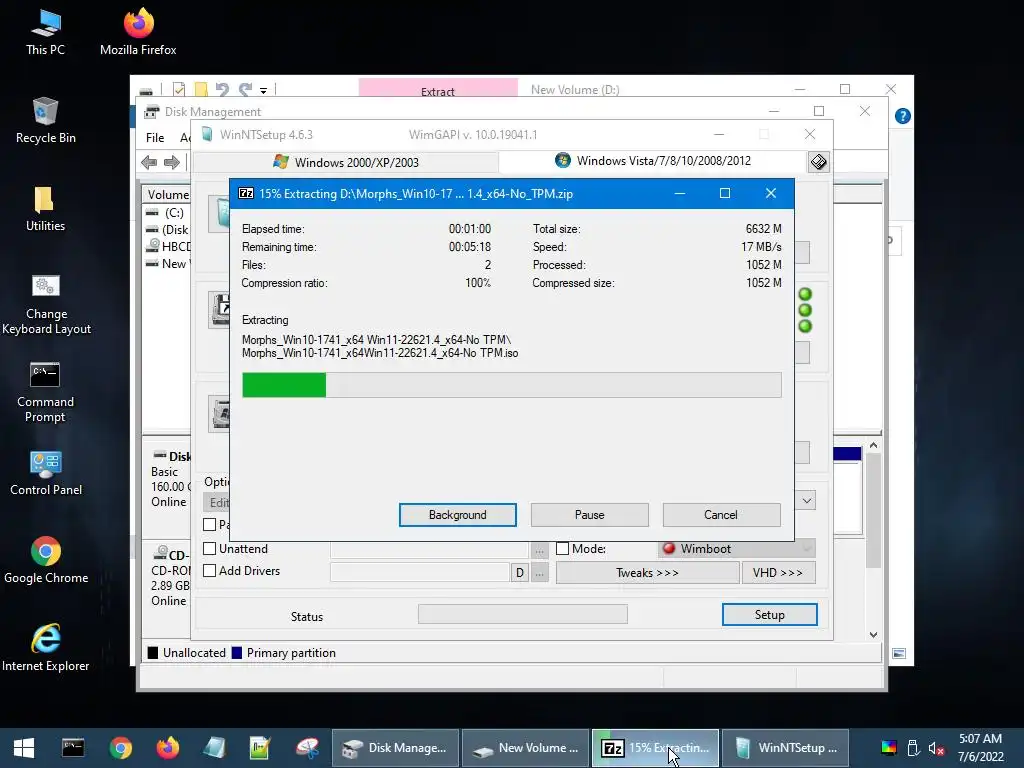
Task: Open the Utilities folder on desktop
Action: (45, 209)
